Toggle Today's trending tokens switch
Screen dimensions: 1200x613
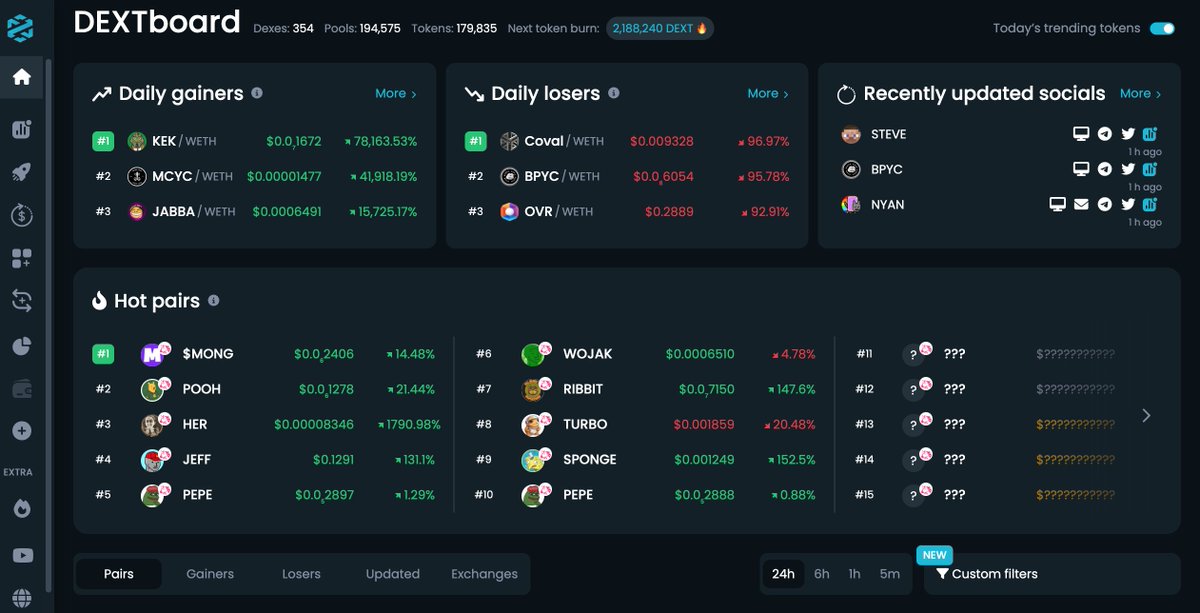1162,28
